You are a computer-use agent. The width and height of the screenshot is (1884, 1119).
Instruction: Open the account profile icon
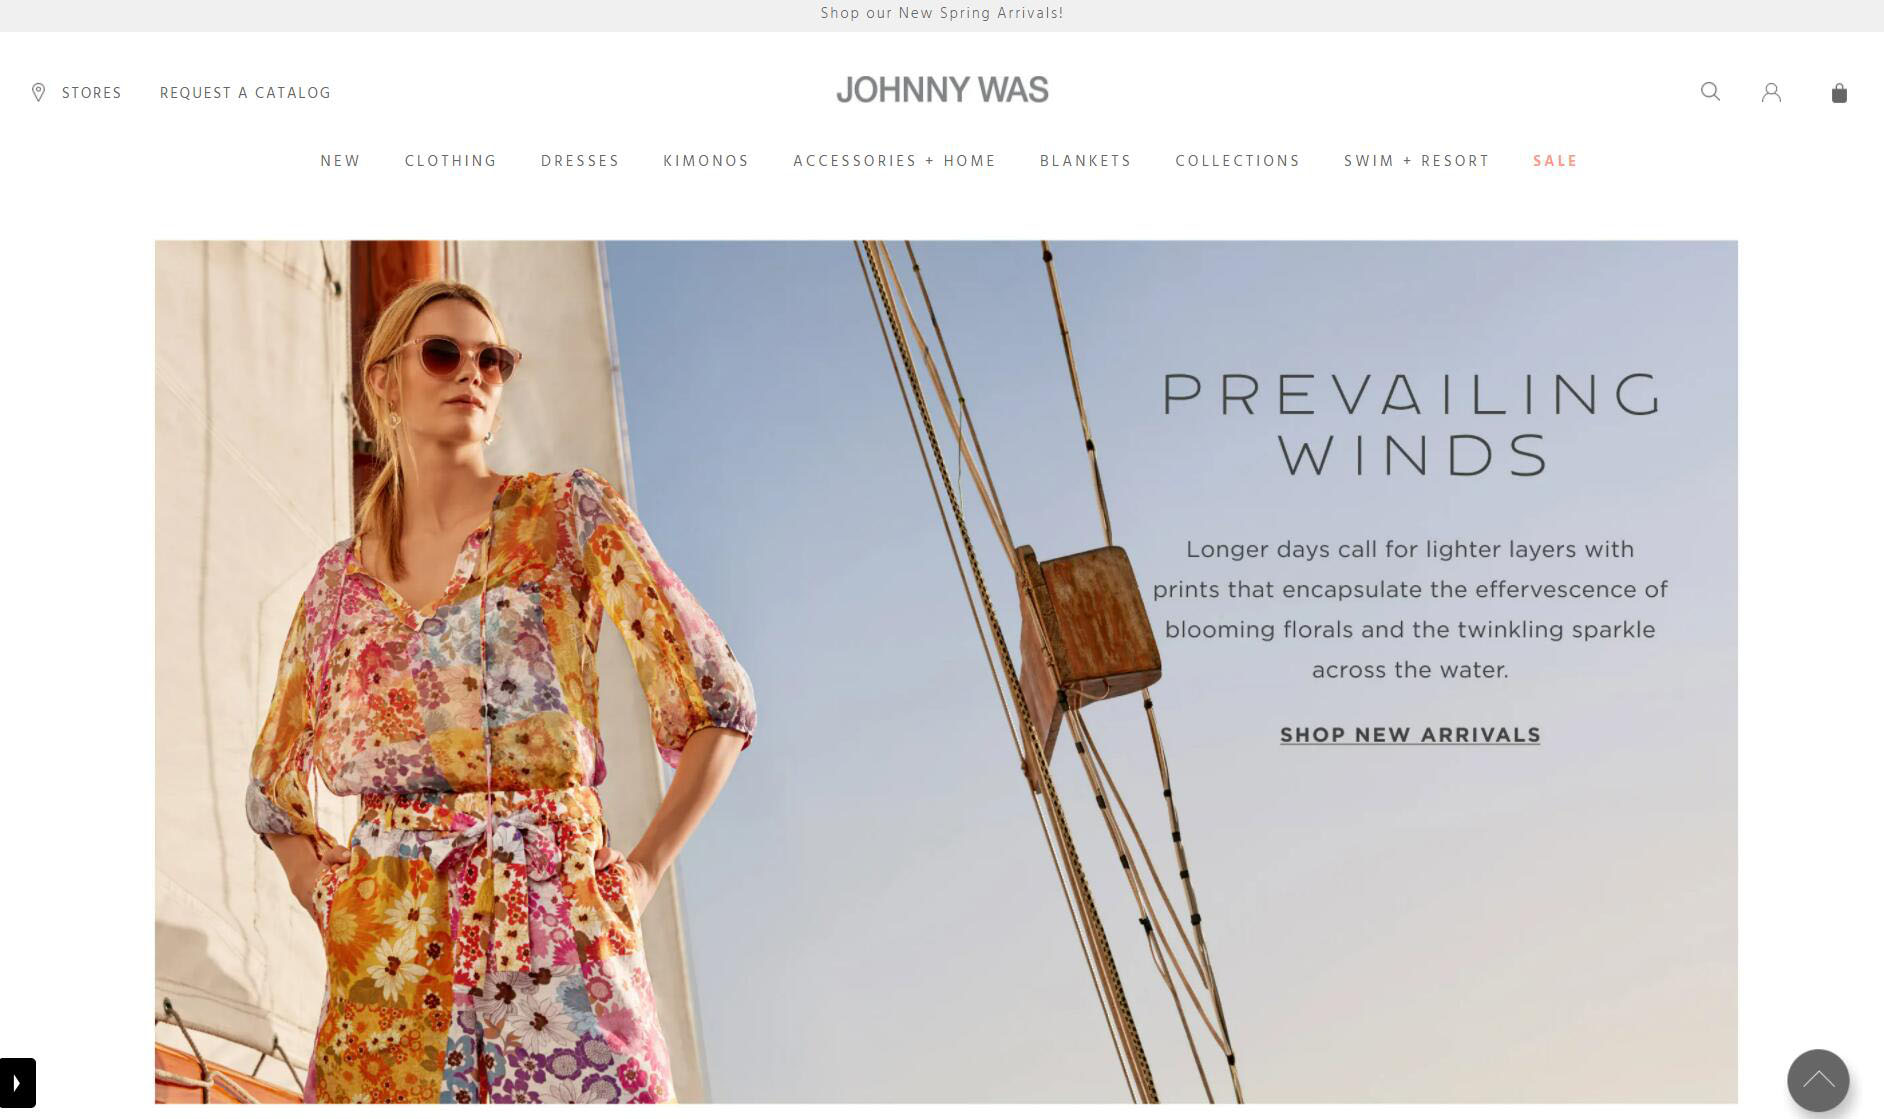pos(1771,93)
